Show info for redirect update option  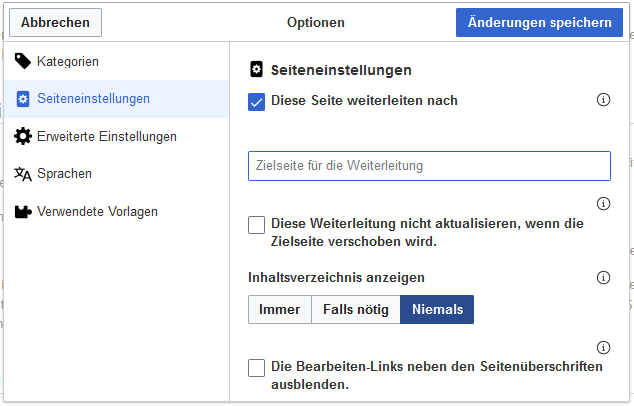(x=603, y=203)
